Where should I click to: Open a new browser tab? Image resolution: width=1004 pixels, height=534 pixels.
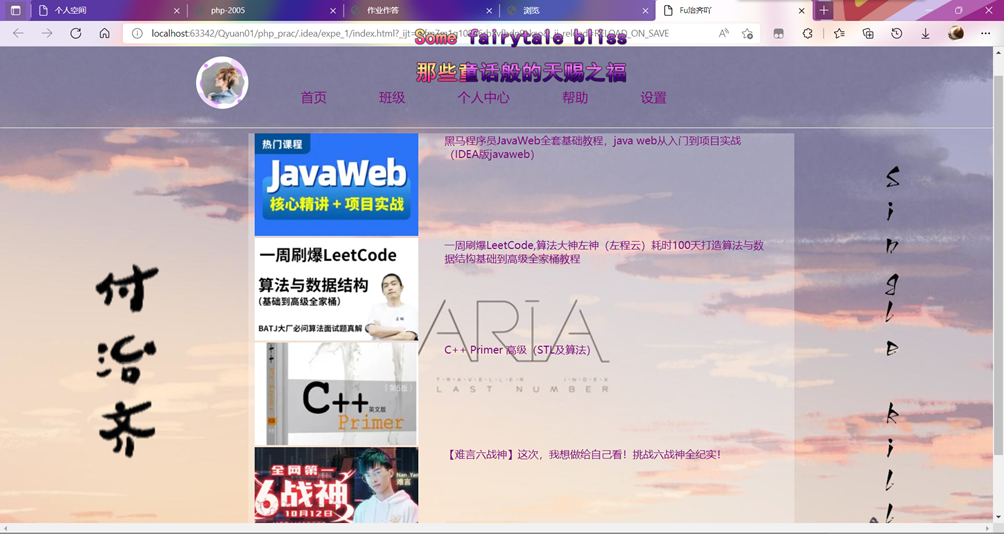[823, 10]
